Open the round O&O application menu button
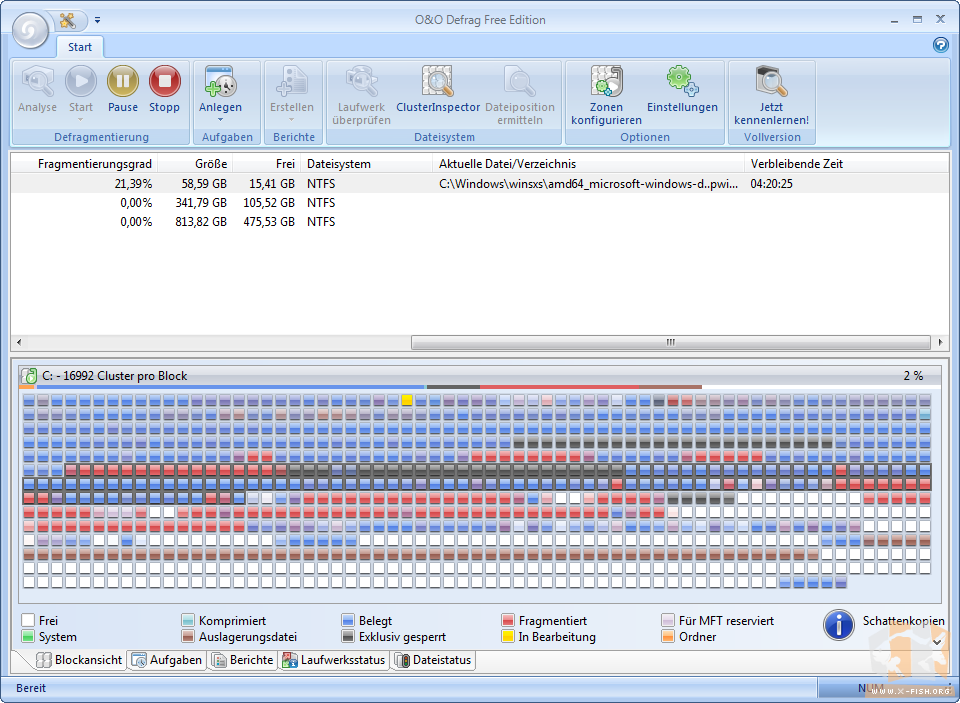The width and height of the screenshot is (960, 703). tap(30, 29)
